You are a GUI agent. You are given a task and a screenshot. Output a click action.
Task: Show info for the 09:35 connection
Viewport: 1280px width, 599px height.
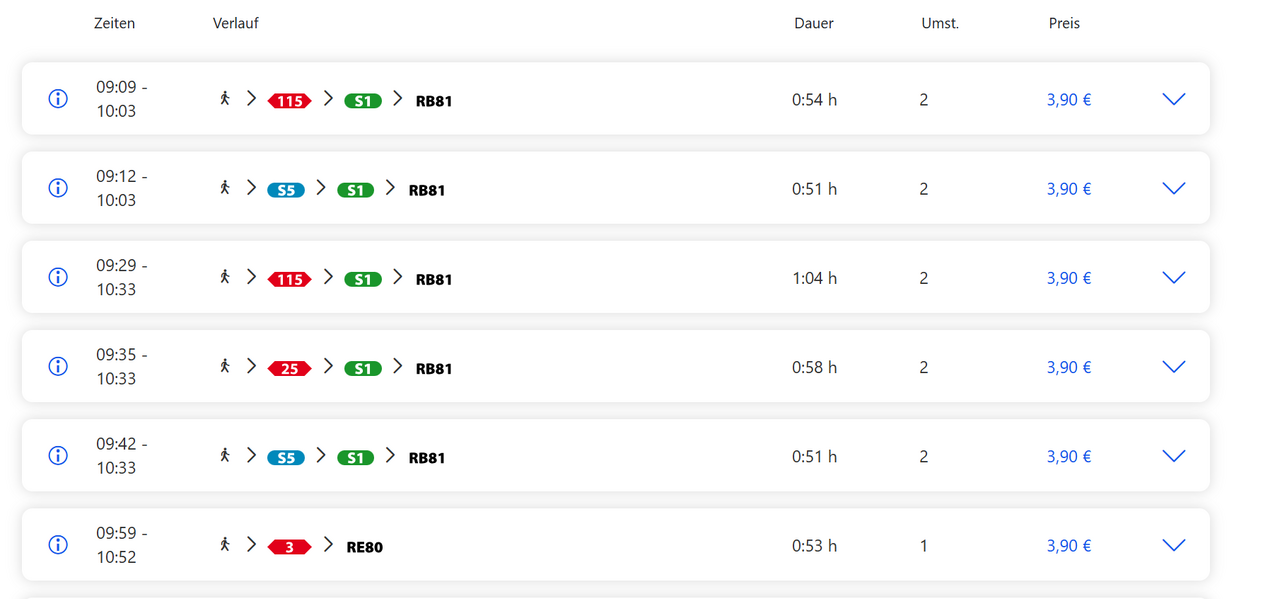pos(58,366)
